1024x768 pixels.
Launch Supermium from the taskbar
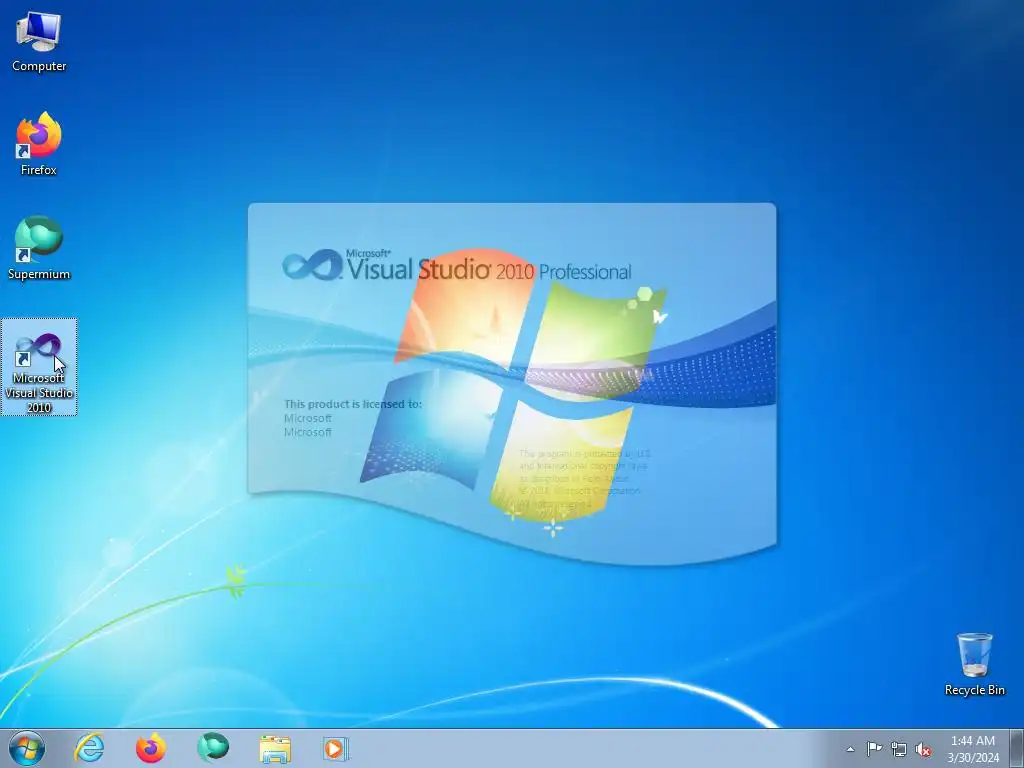[213, 748]
